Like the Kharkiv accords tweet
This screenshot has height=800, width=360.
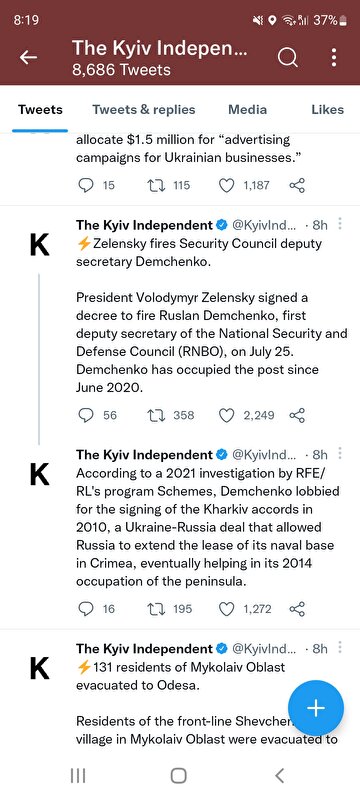226,609
